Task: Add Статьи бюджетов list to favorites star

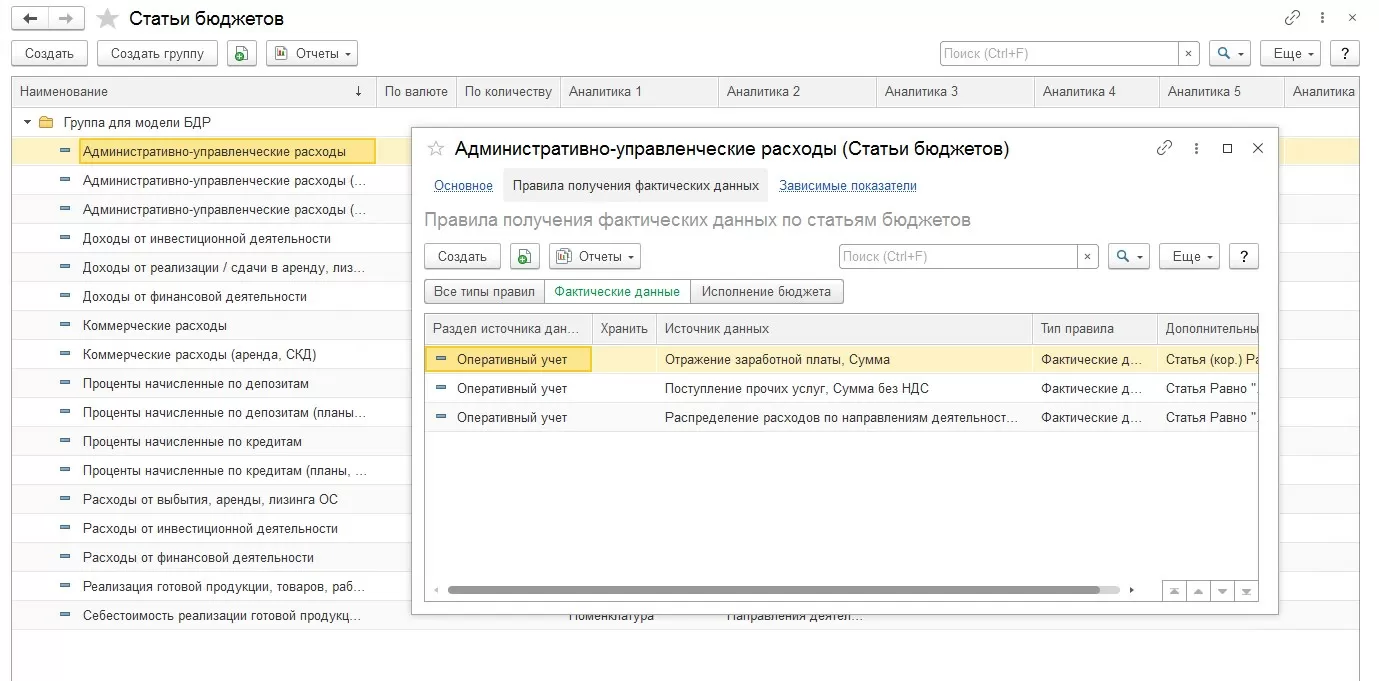Action: coord(108,19)
